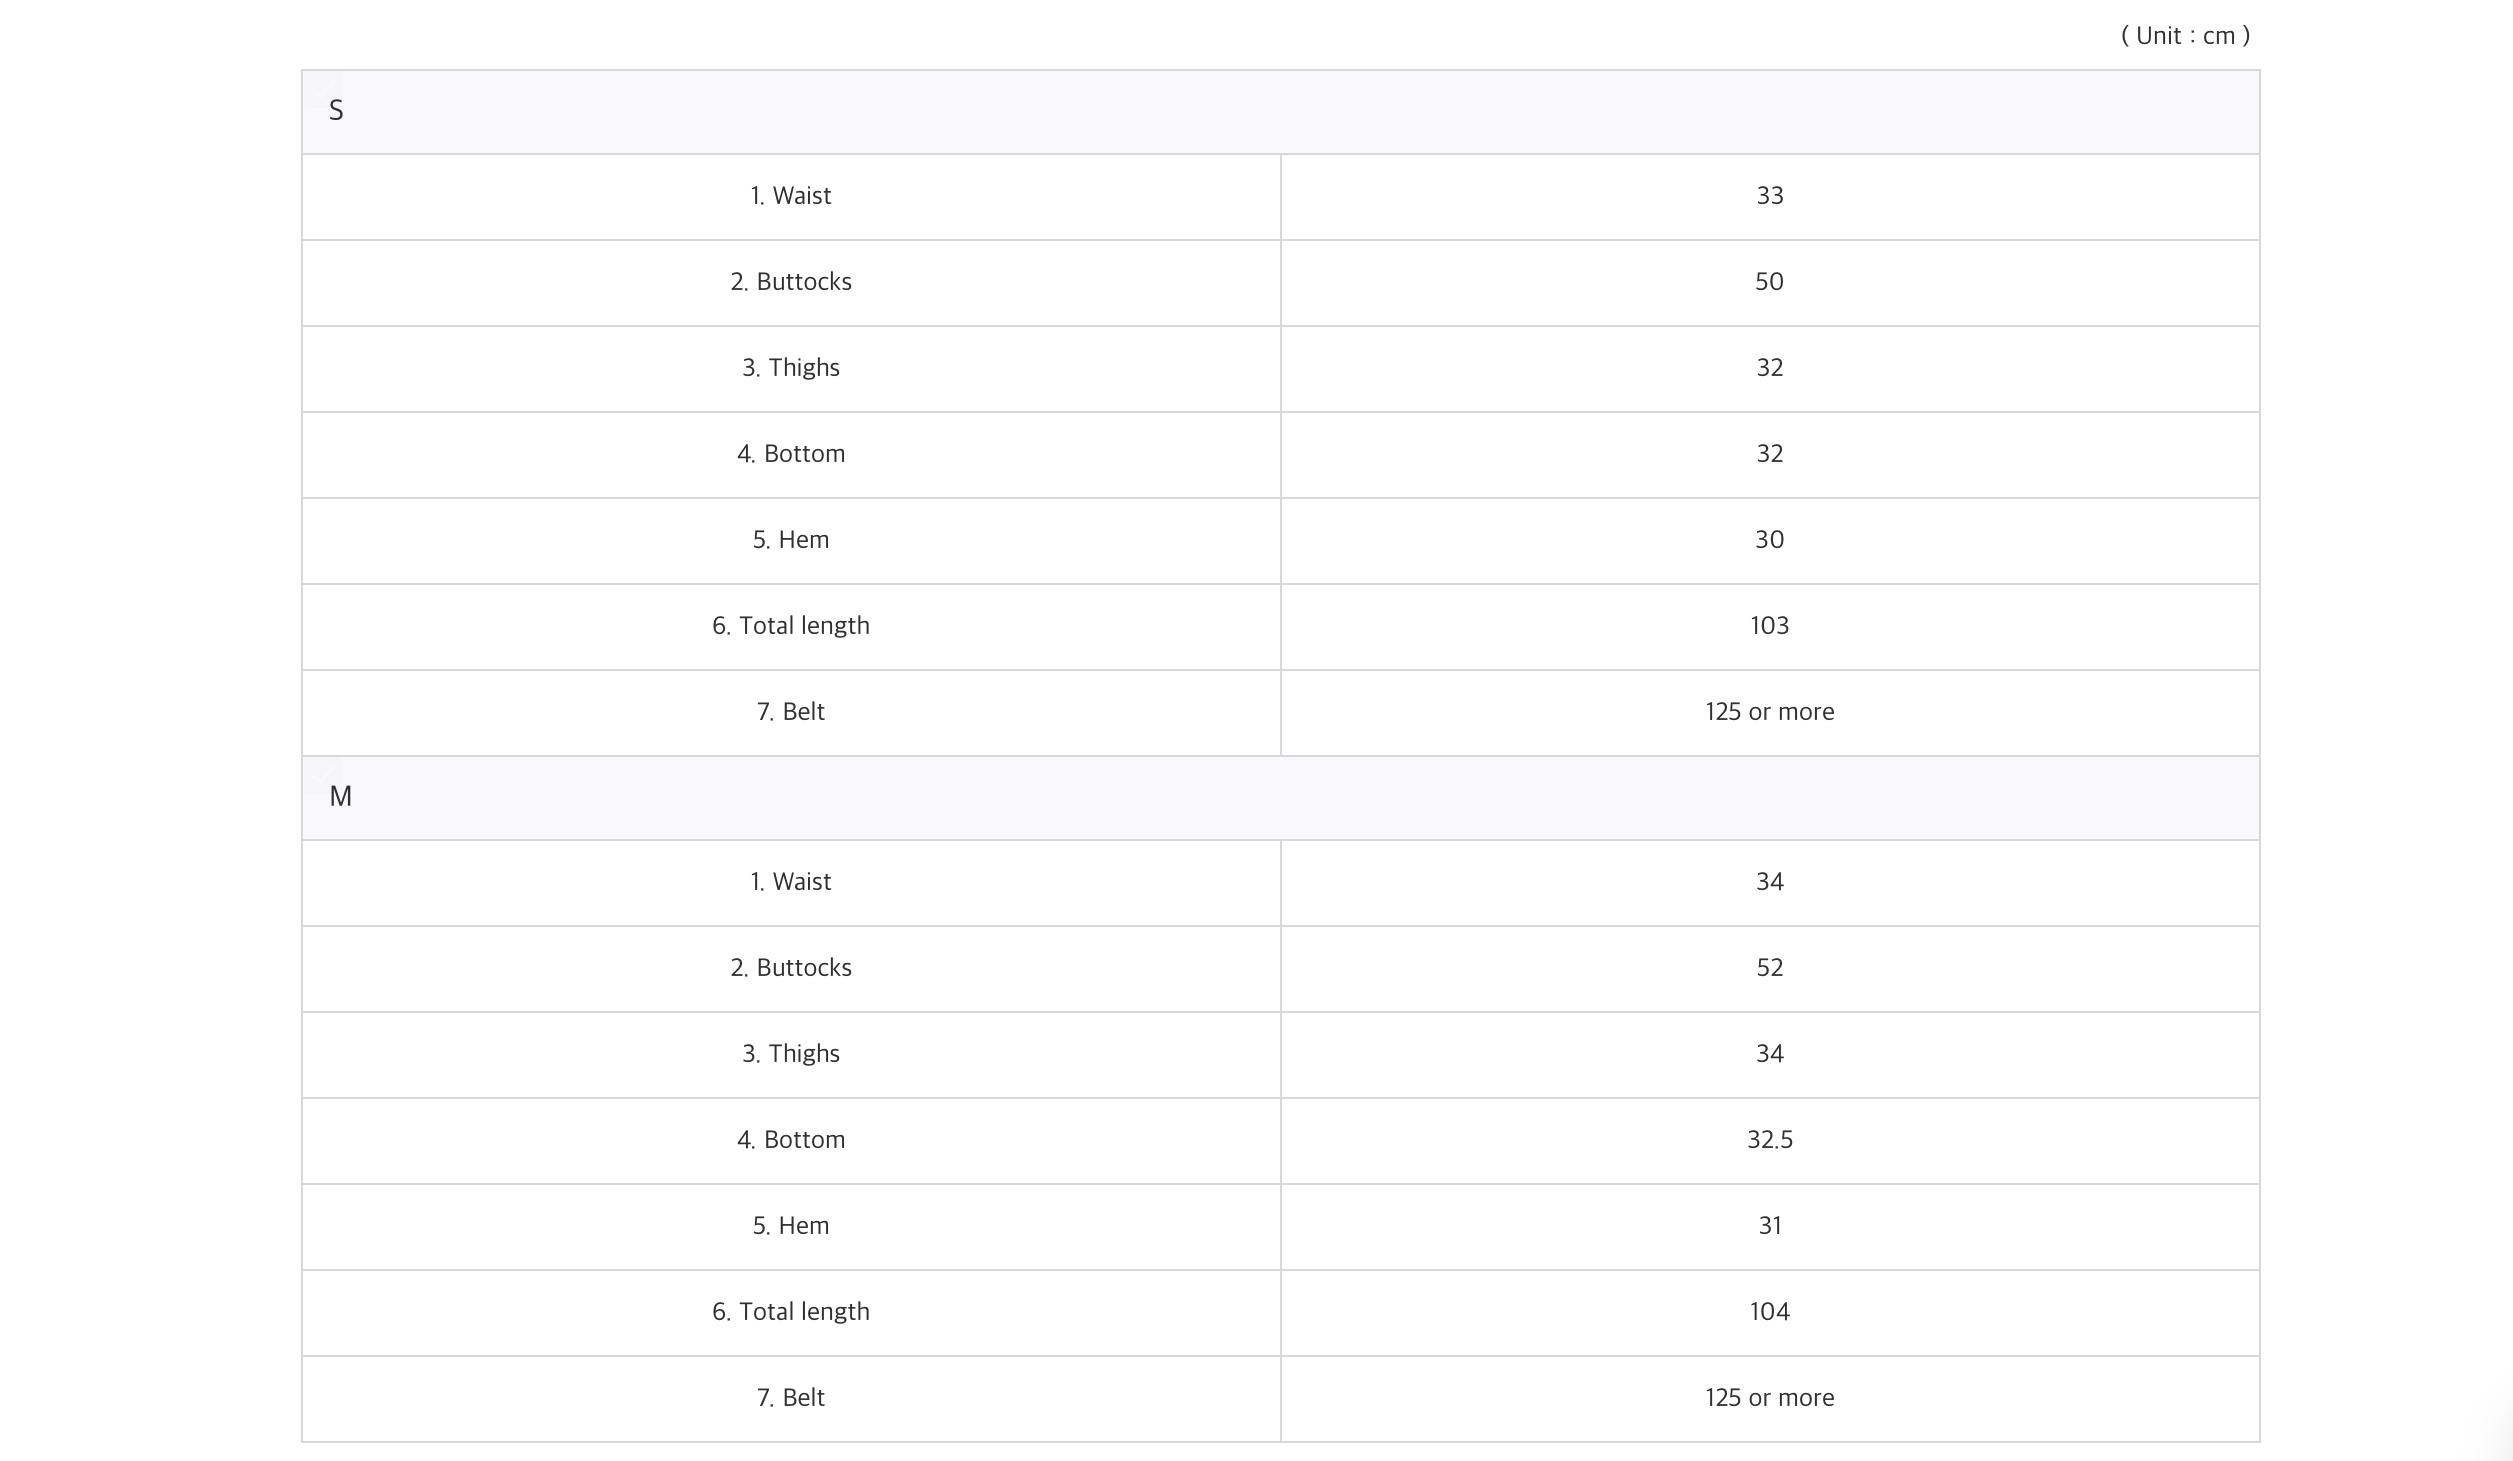Click the Belt label under size M
Screen dimensions: 2513x1461
point(791,1398)
